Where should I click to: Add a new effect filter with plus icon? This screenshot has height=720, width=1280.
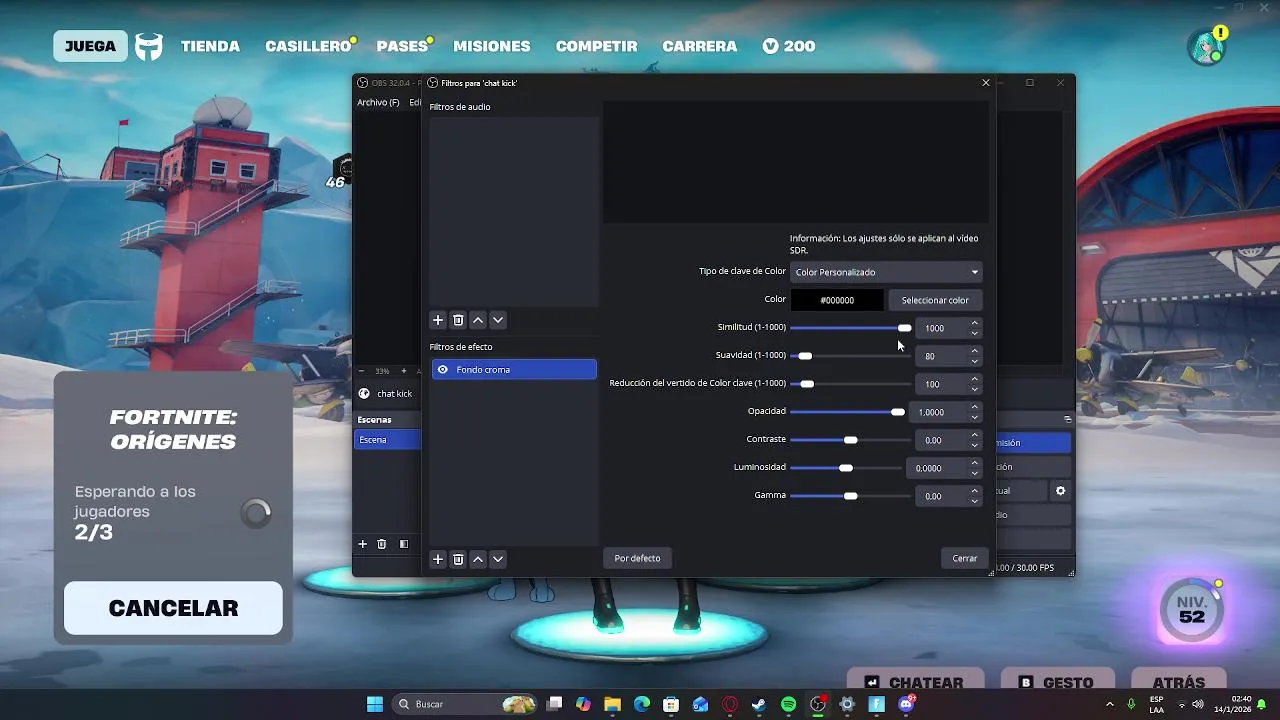pyautogui.click(x=438, y=559)
